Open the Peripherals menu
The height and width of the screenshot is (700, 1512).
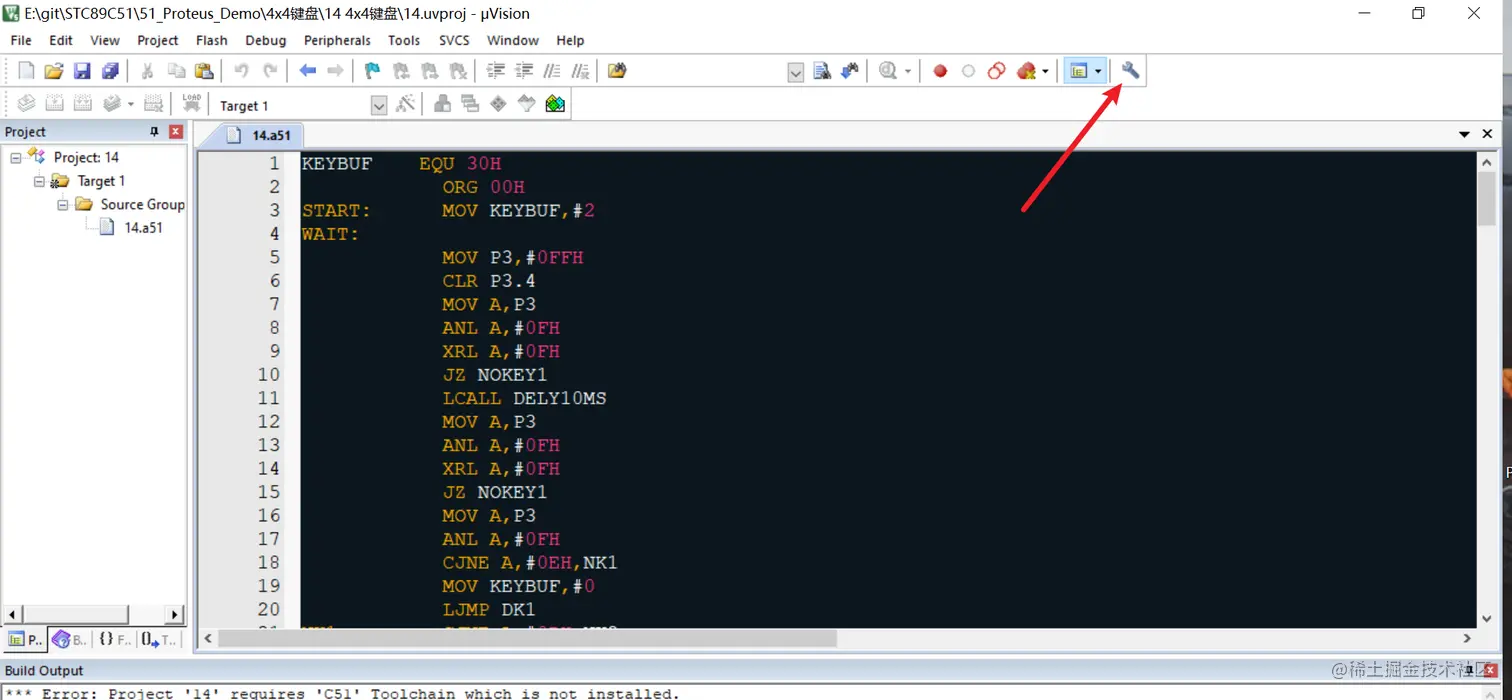tap(337, 41)
